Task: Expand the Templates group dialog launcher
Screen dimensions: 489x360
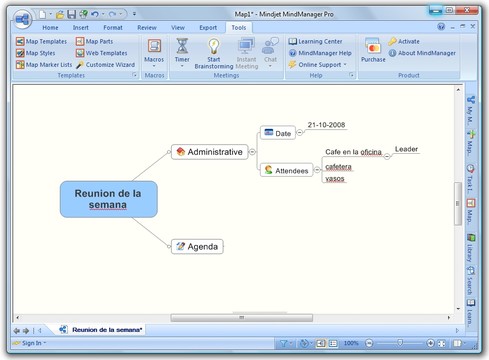Action: (x=135, y=75)
